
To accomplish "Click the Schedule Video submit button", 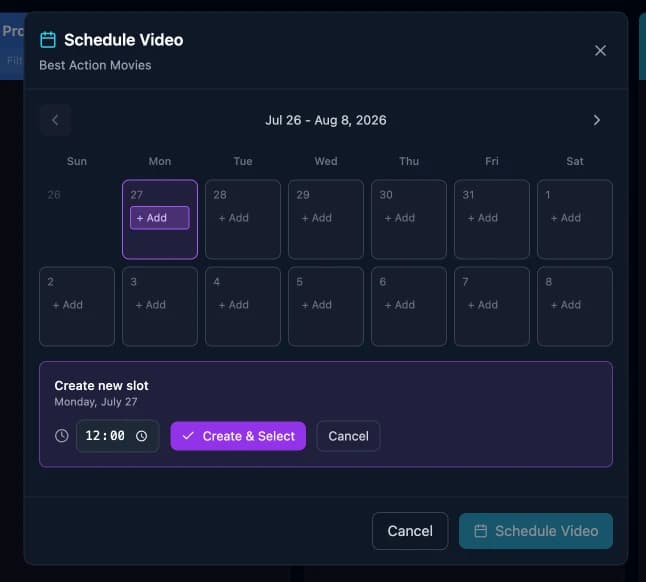I will pyautogui.click(x=536, y=531).
